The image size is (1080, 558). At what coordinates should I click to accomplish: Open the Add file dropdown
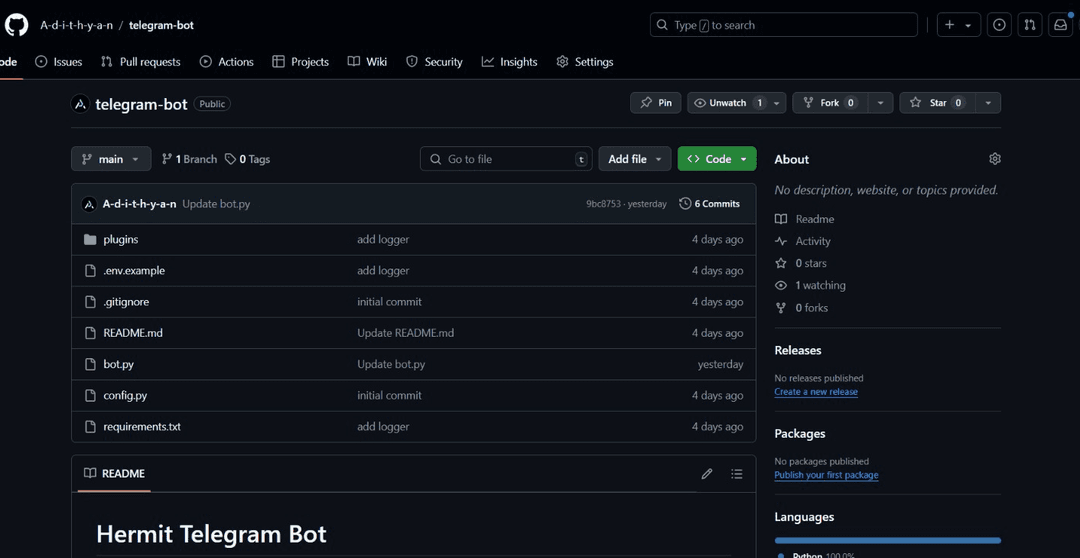click(635, 159)
